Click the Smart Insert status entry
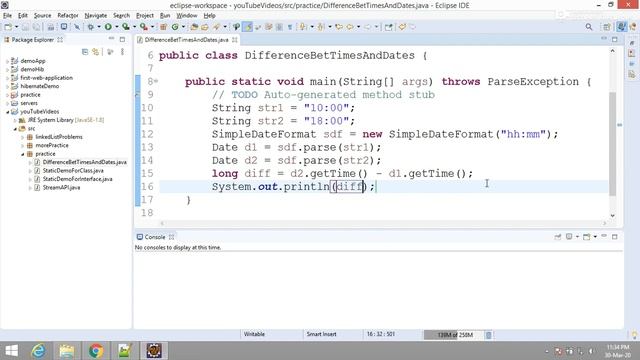 point(322,334)
